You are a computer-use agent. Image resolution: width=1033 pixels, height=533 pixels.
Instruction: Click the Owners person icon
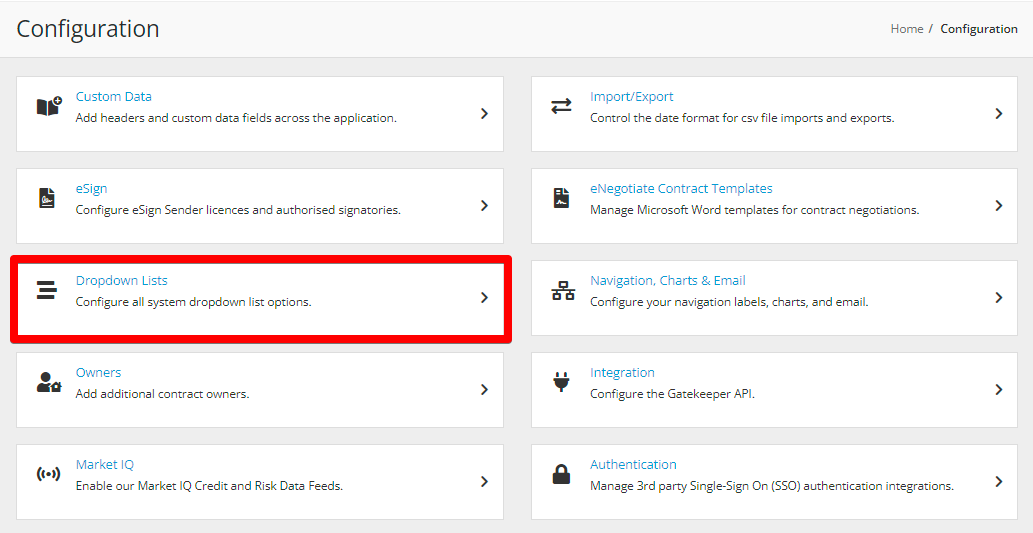coord(49,382)
